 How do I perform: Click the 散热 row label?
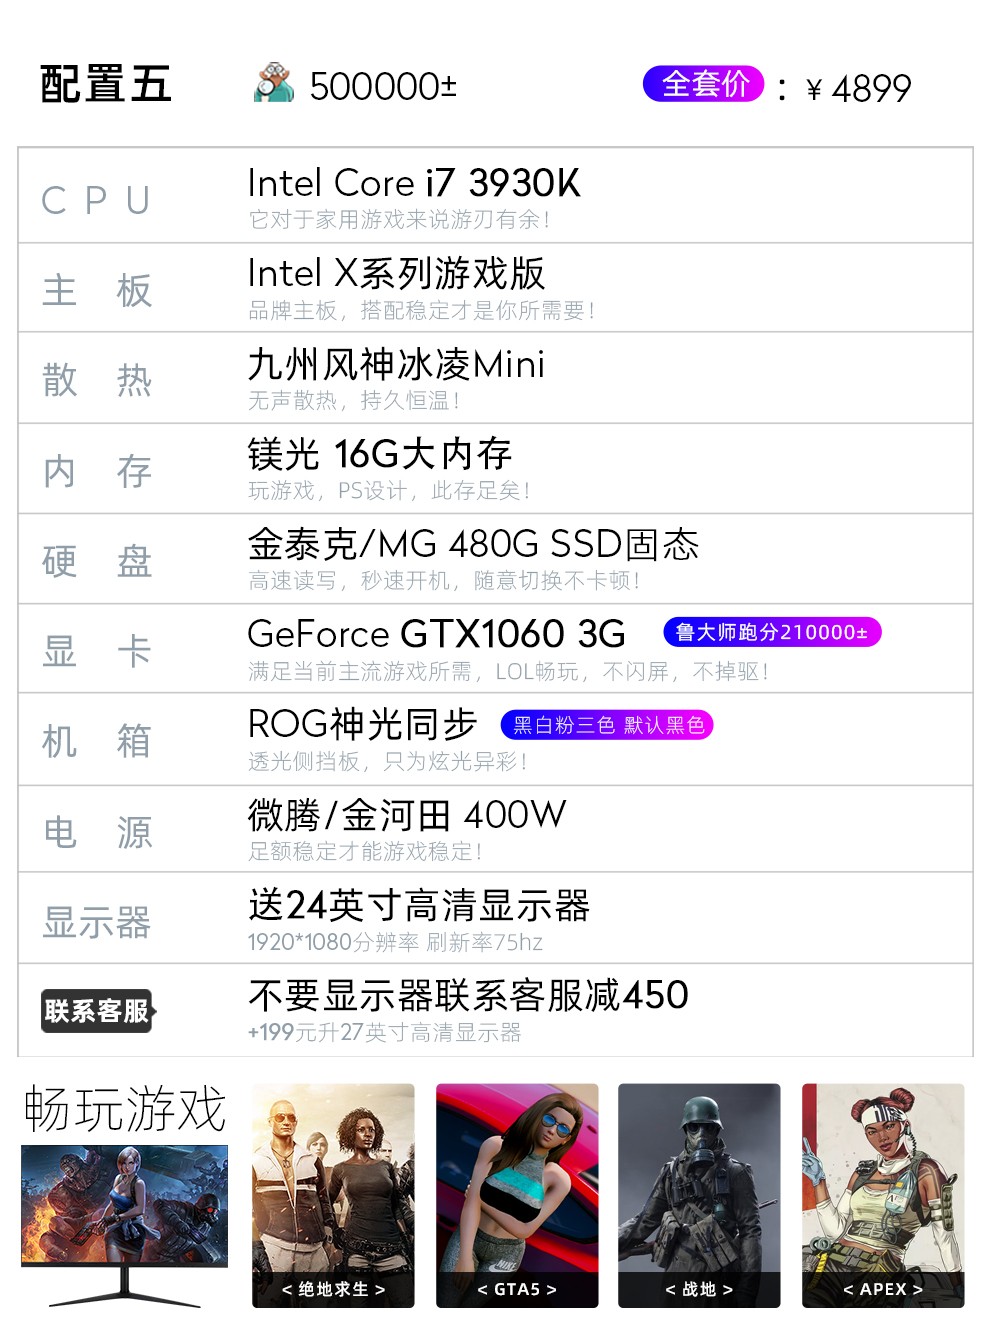click(x=97, y=381)
